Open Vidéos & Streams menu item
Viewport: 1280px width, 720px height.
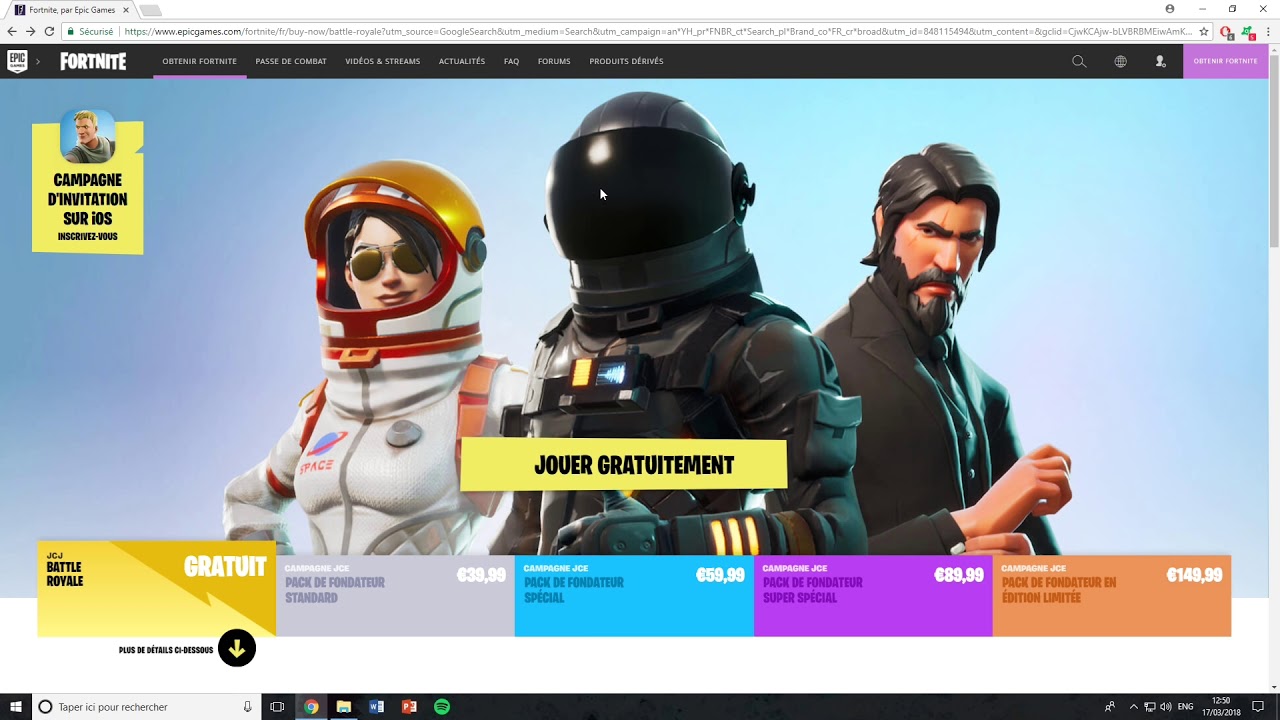pos(383,61)
